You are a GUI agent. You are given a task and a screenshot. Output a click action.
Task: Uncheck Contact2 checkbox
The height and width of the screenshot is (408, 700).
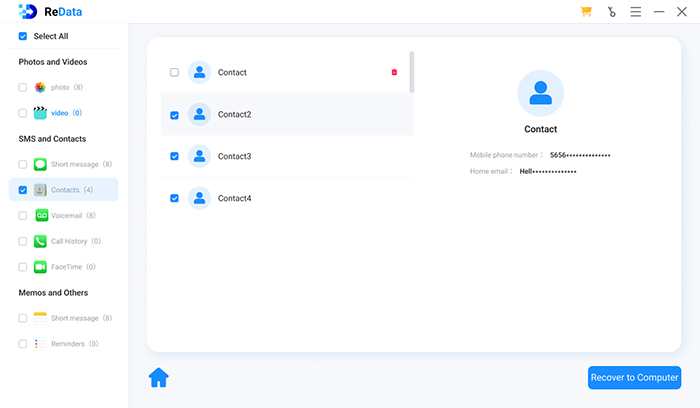(x=175, y=115)
